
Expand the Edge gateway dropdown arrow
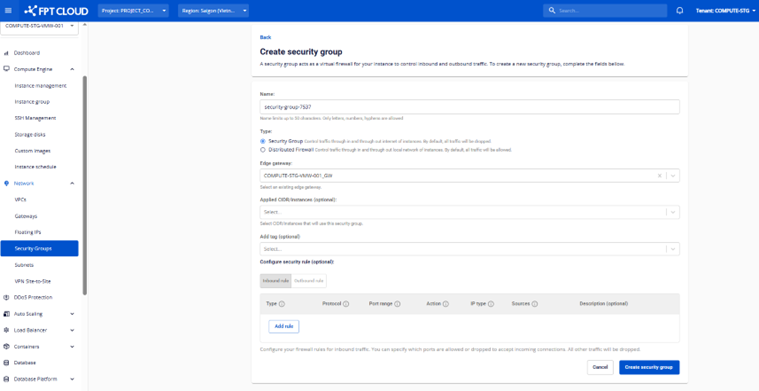tap(673, 176)
